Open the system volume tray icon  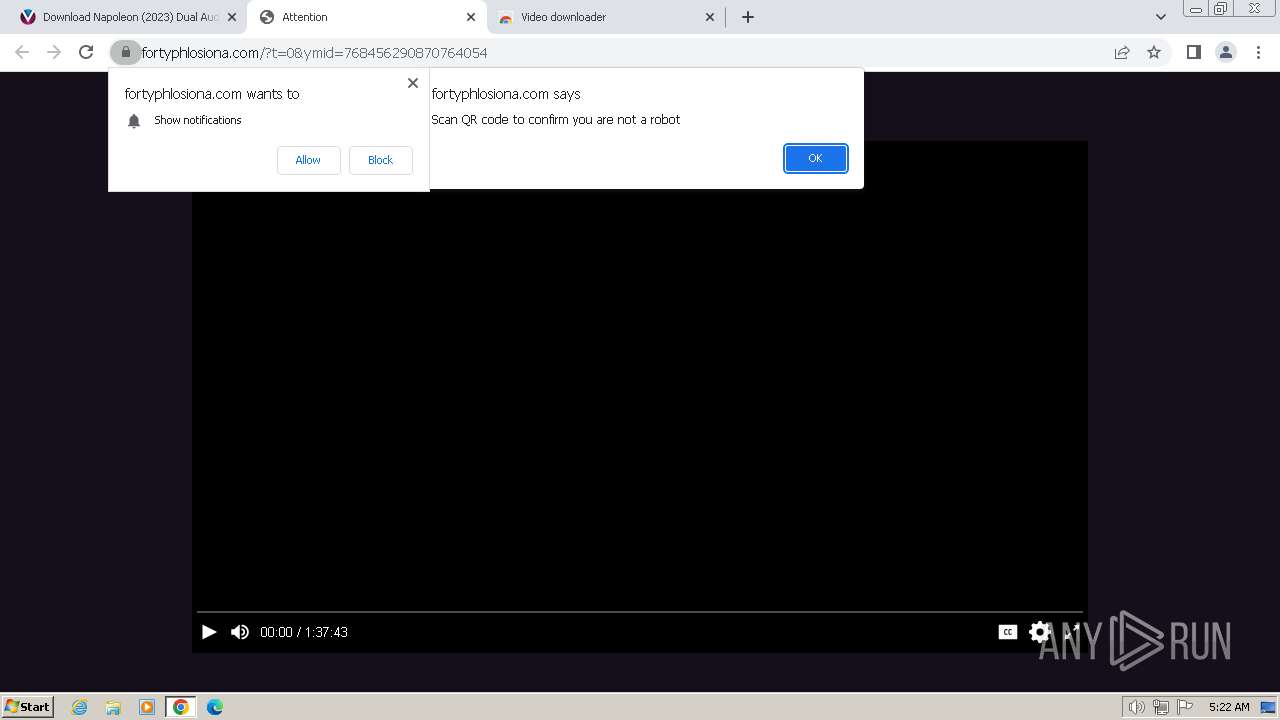[x=1136, y=707]
